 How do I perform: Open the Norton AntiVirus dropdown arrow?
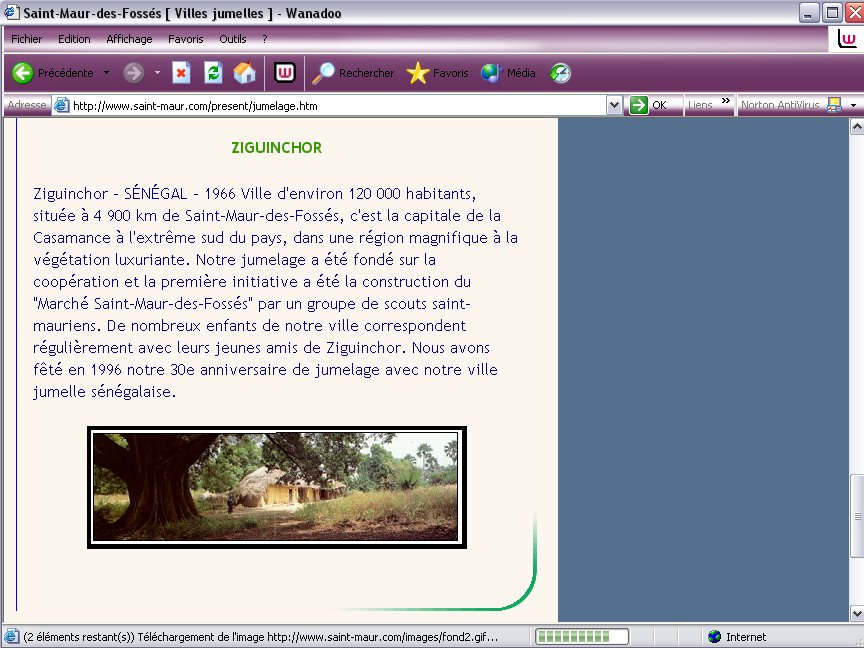click(x=854, y=105)
